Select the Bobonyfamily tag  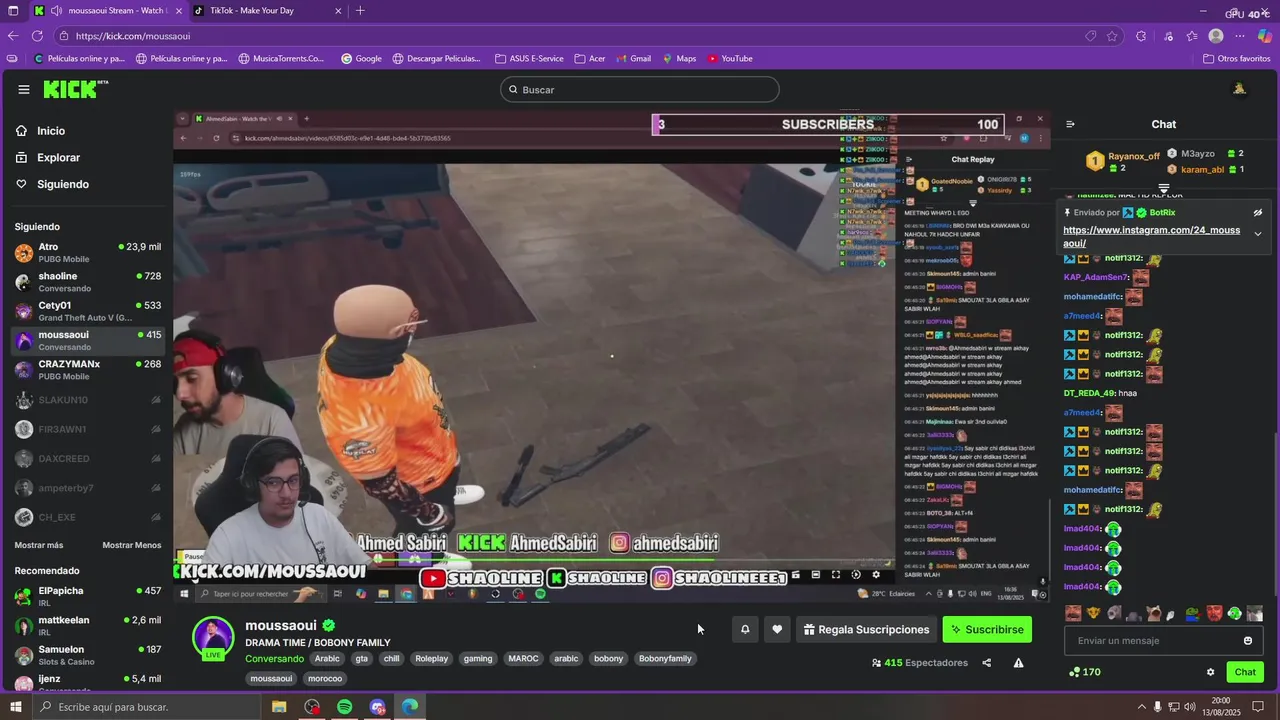coord(665,659)
